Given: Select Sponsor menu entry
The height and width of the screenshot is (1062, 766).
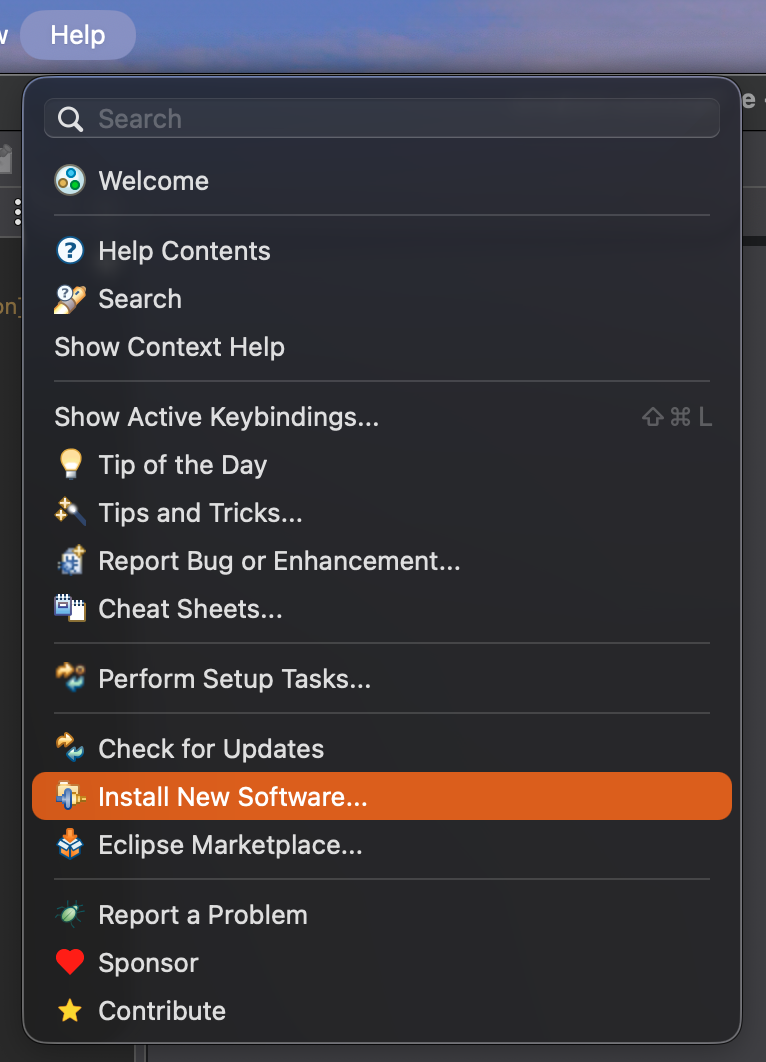Looking at the screenshot, I should tap(382, 962).
